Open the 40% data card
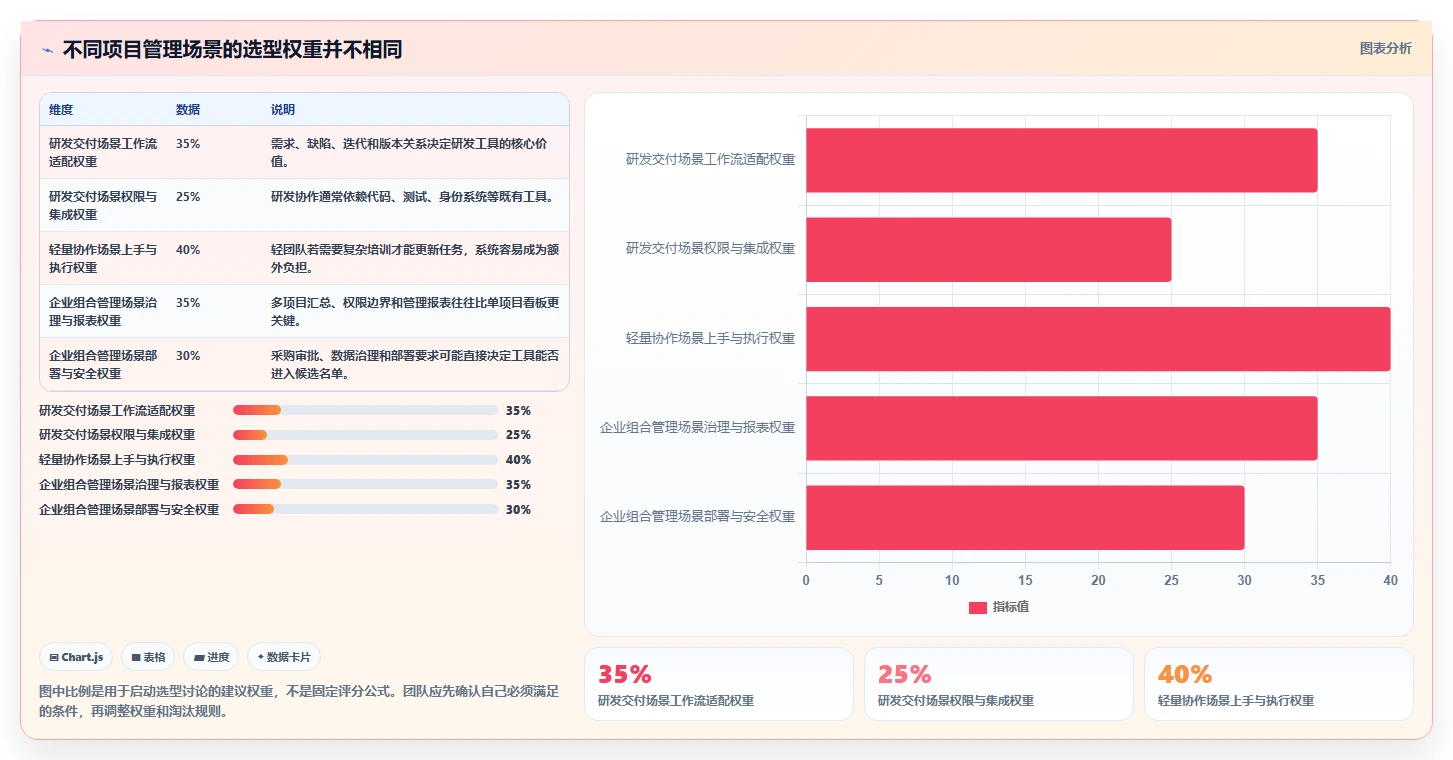1453x760 pixels. coord(1279,684)
